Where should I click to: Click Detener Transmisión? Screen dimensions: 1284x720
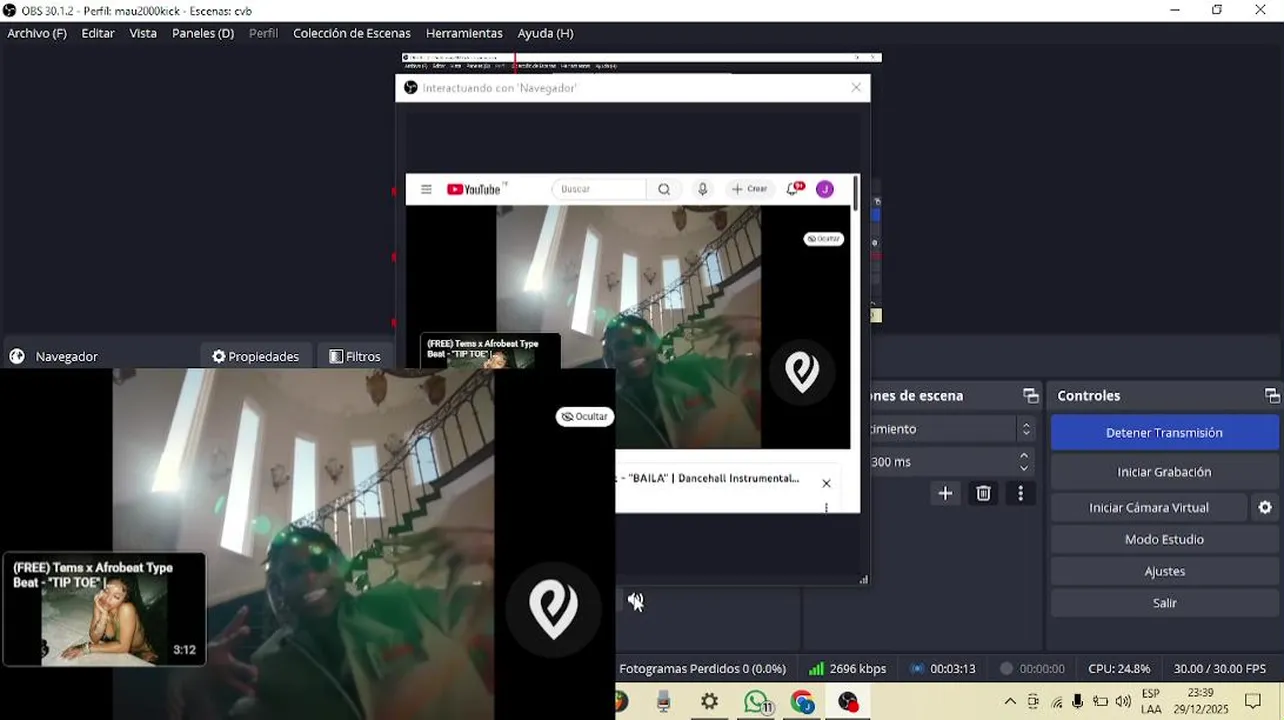coord(1164,433)
